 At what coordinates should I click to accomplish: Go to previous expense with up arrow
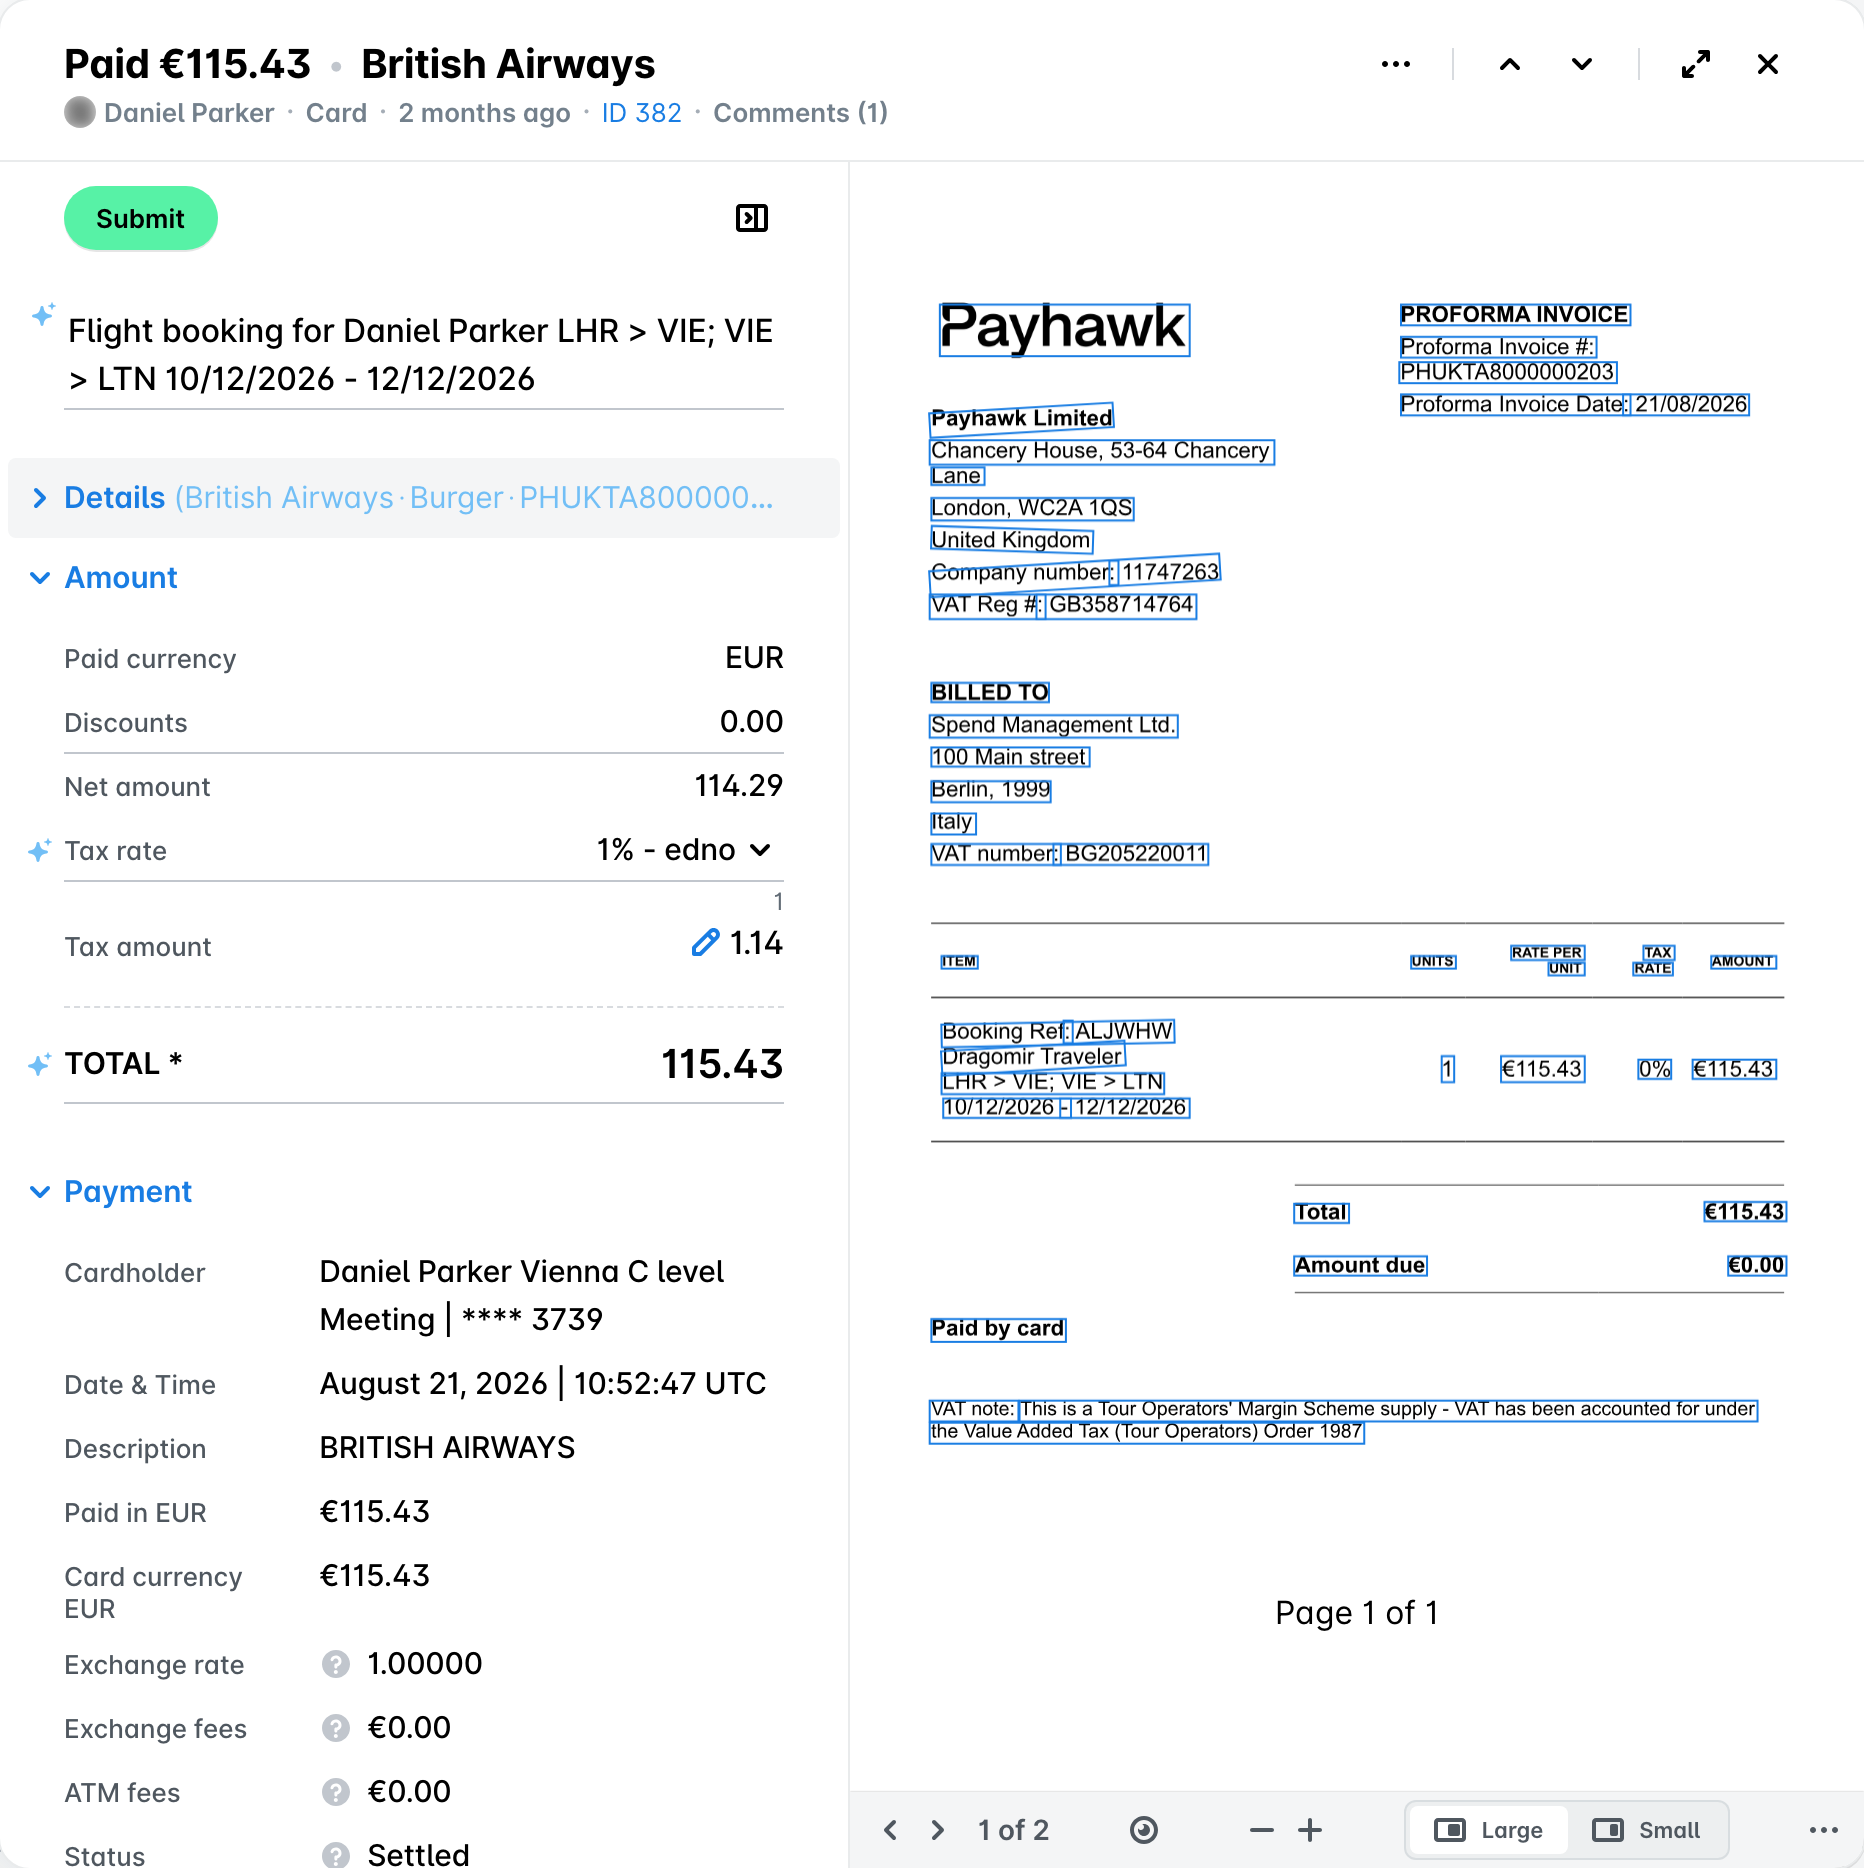(x=1510, y=65)
